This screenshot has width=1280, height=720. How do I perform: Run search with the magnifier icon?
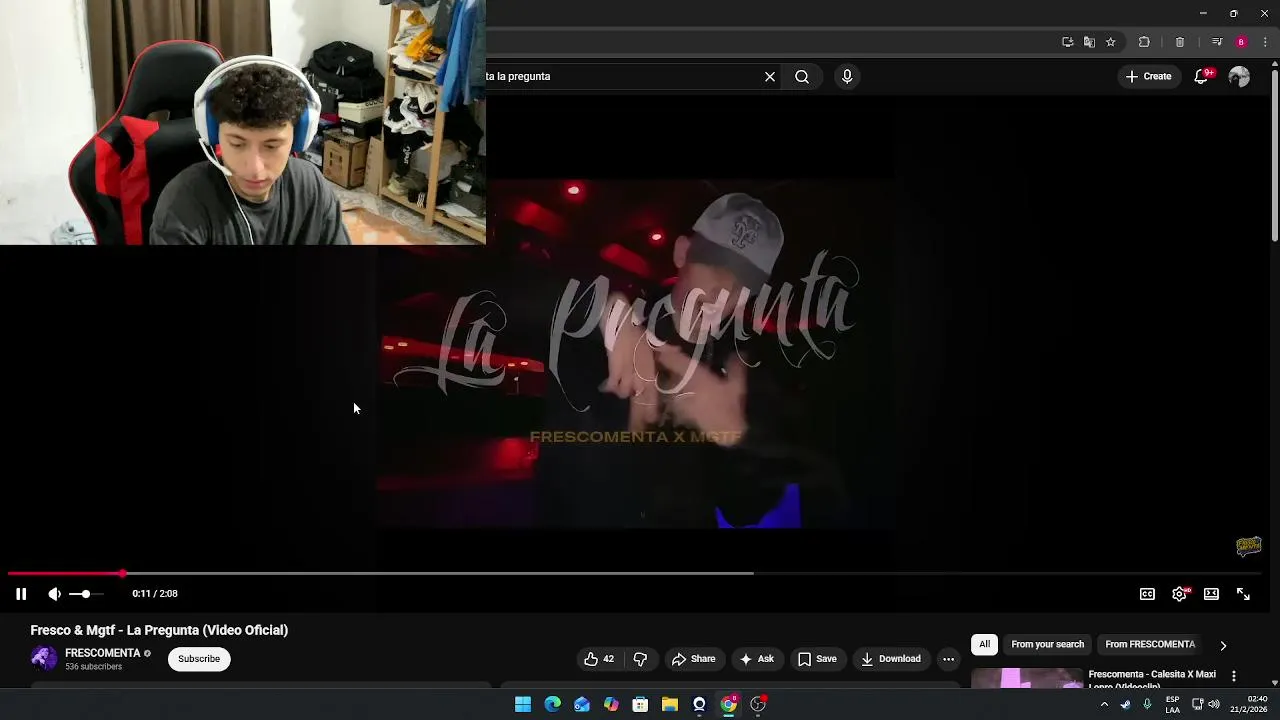[802, 76]
